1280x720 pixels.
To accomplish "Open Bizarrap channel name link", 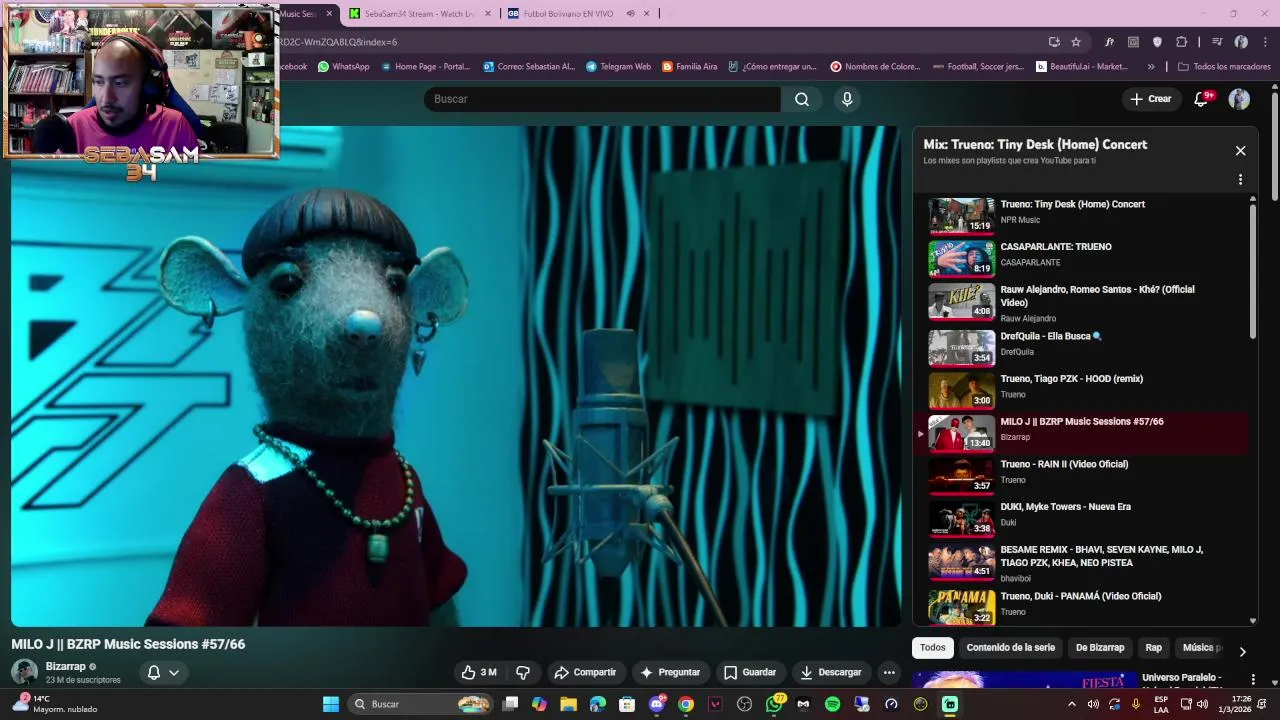I will (65, 666).
